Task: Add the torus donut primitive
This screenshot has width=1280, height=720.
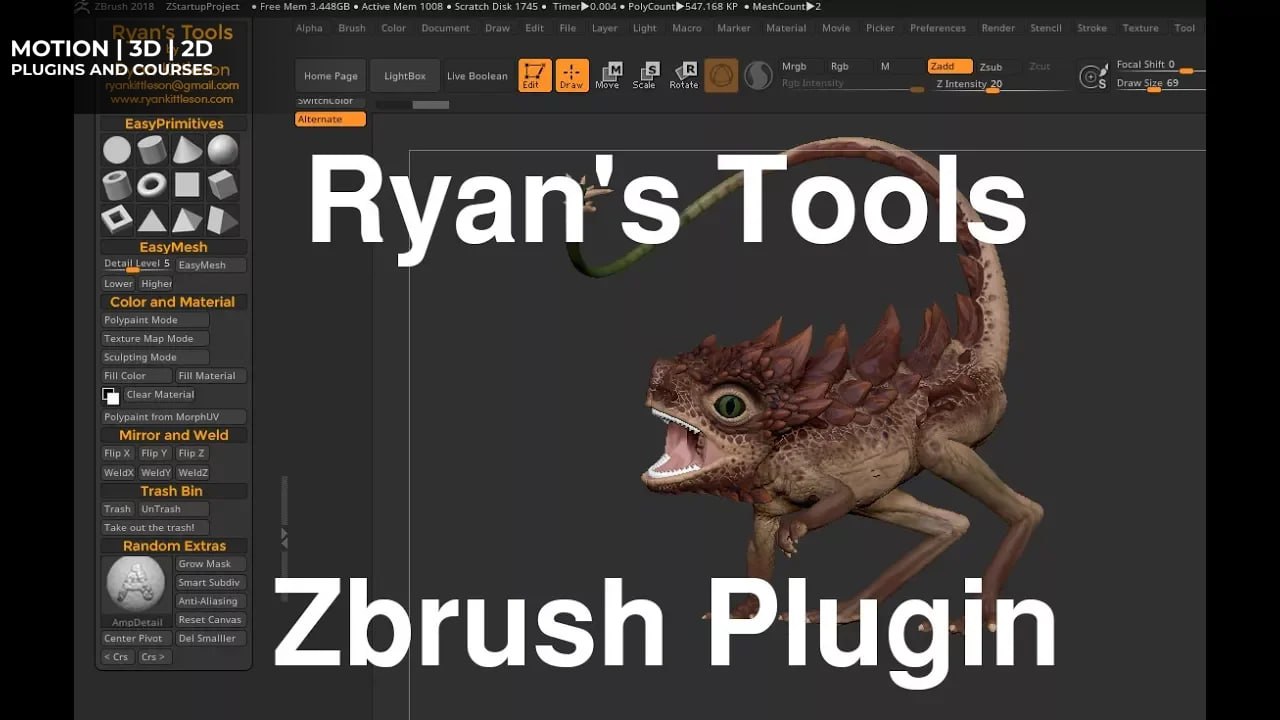Action: 152,185
